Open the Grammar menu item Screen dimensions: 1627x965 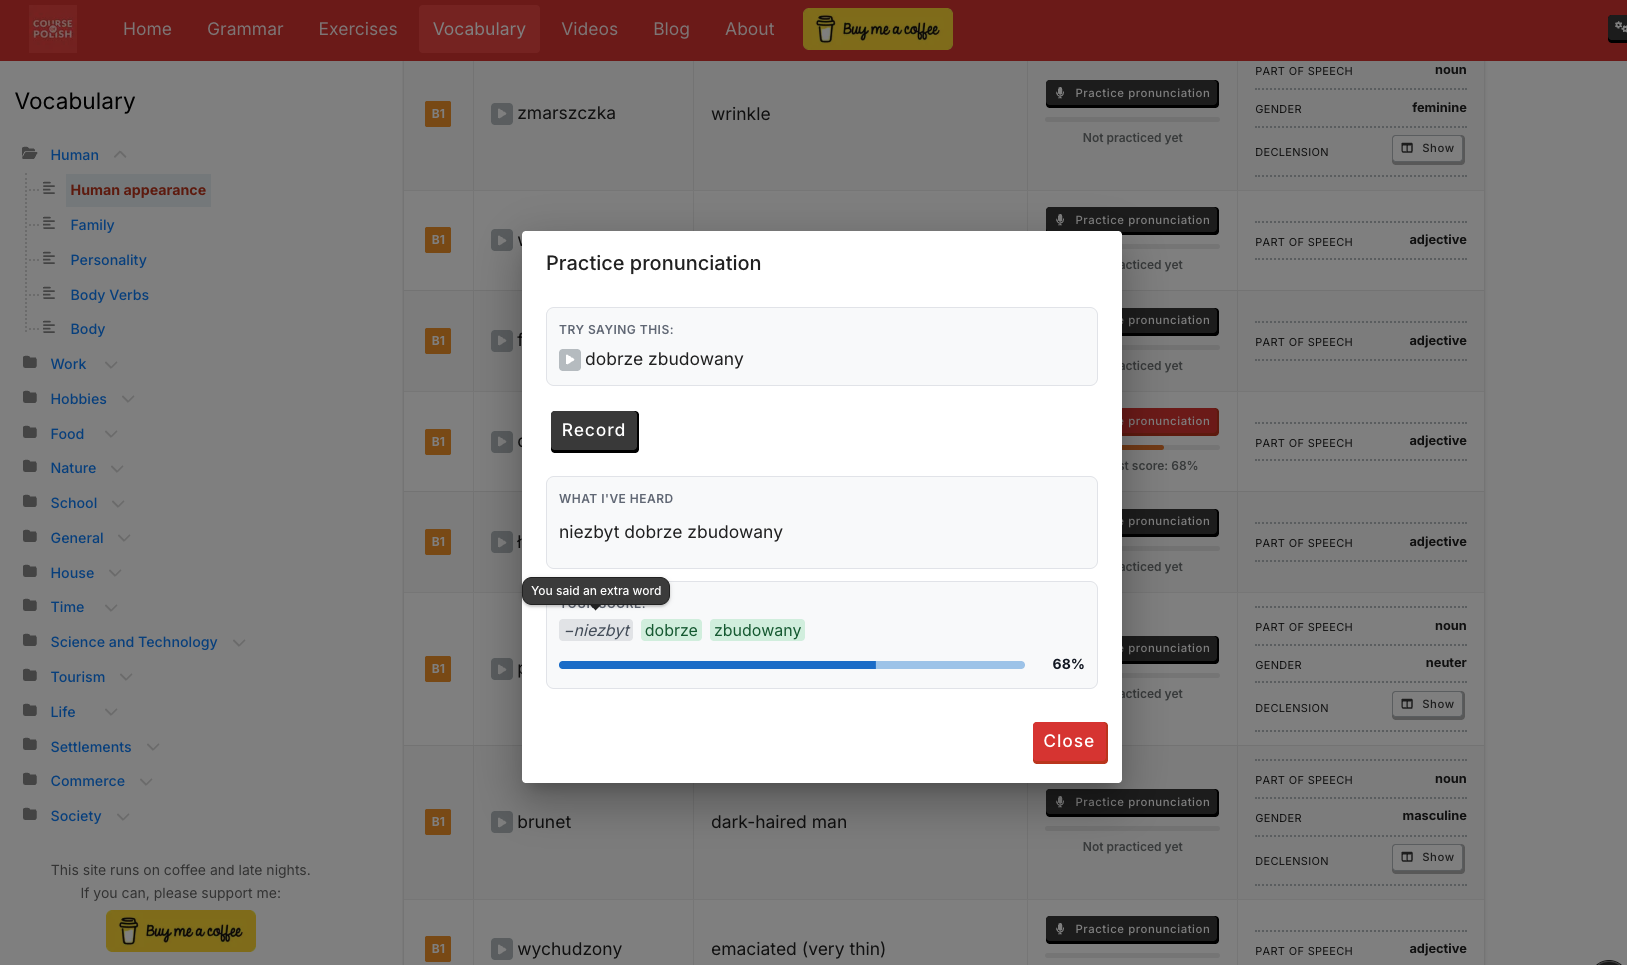pos(245,29)
